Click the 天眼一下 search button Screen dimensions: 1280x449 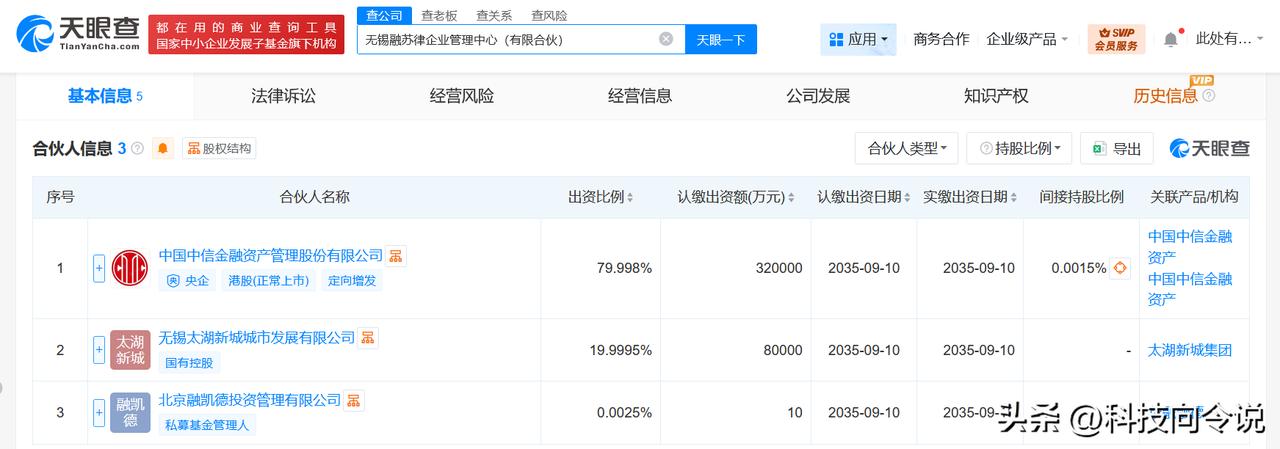pyautogui.click(x=721, y=39)
